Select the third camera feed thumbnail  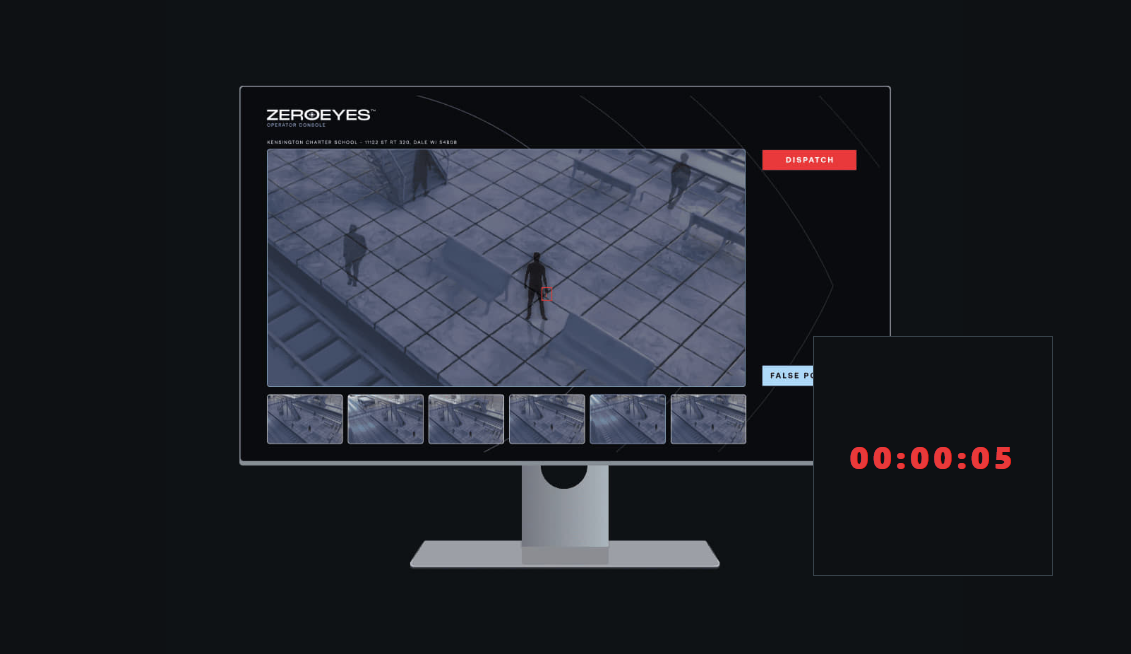pyautogui.click(x=466, y=418)
